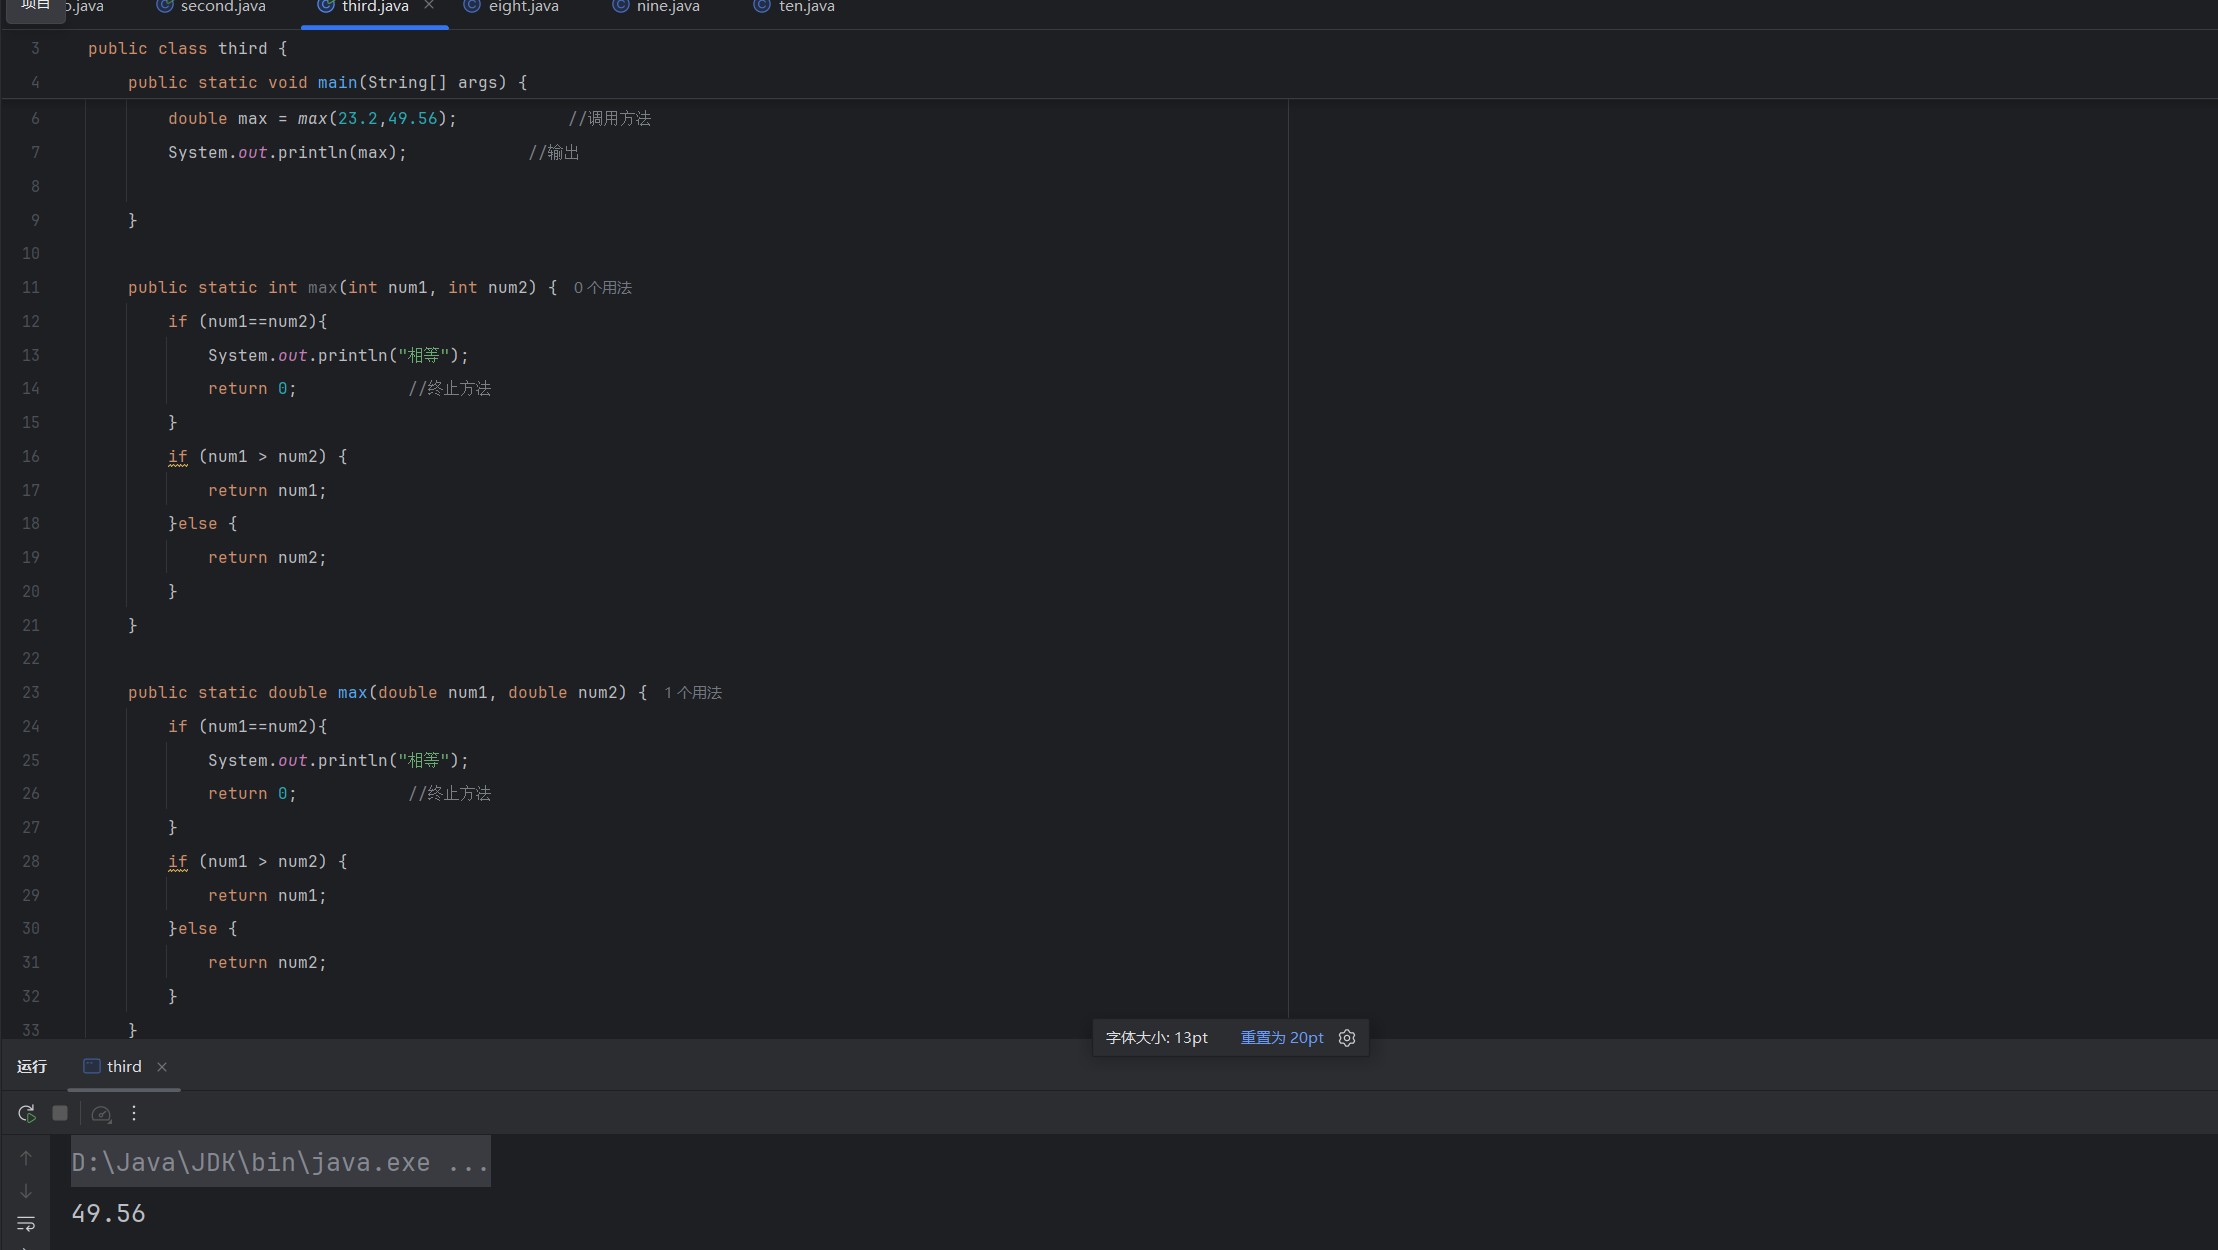This screenshot has height=1250, width=2218.
Task: Open the nine.java tab
Action: point(656,7)
